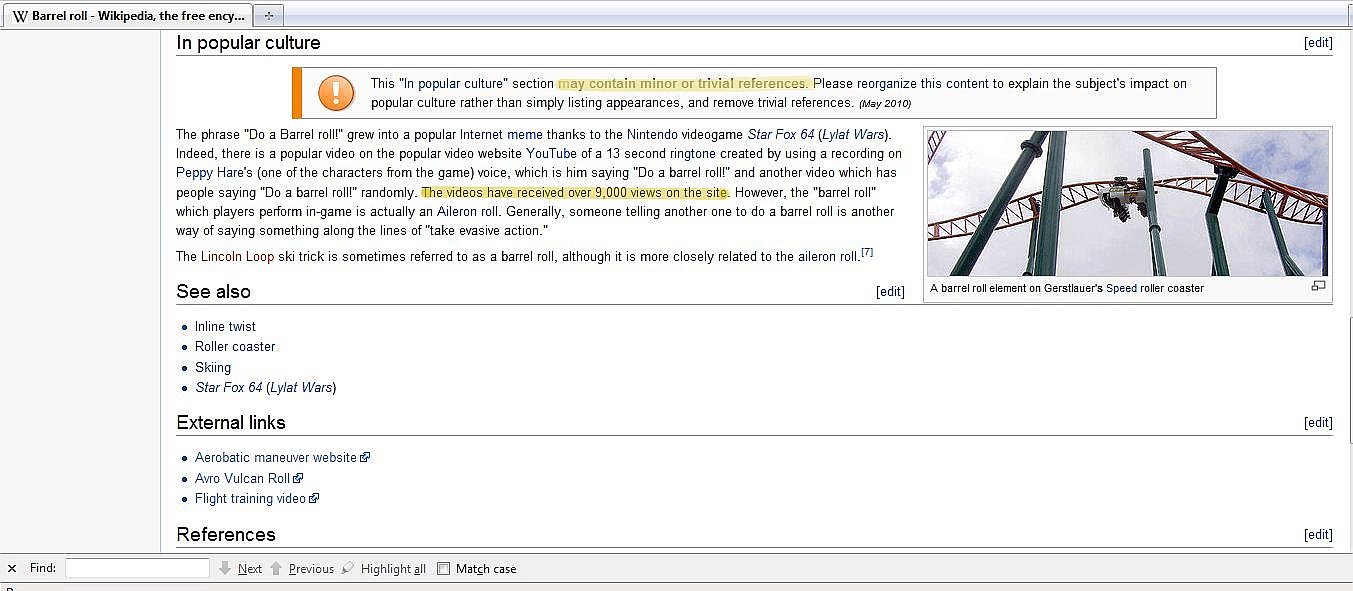Open Avro Vulcan Roll external link
Viewport: 1353px width, 591px height.
[242, 479]
